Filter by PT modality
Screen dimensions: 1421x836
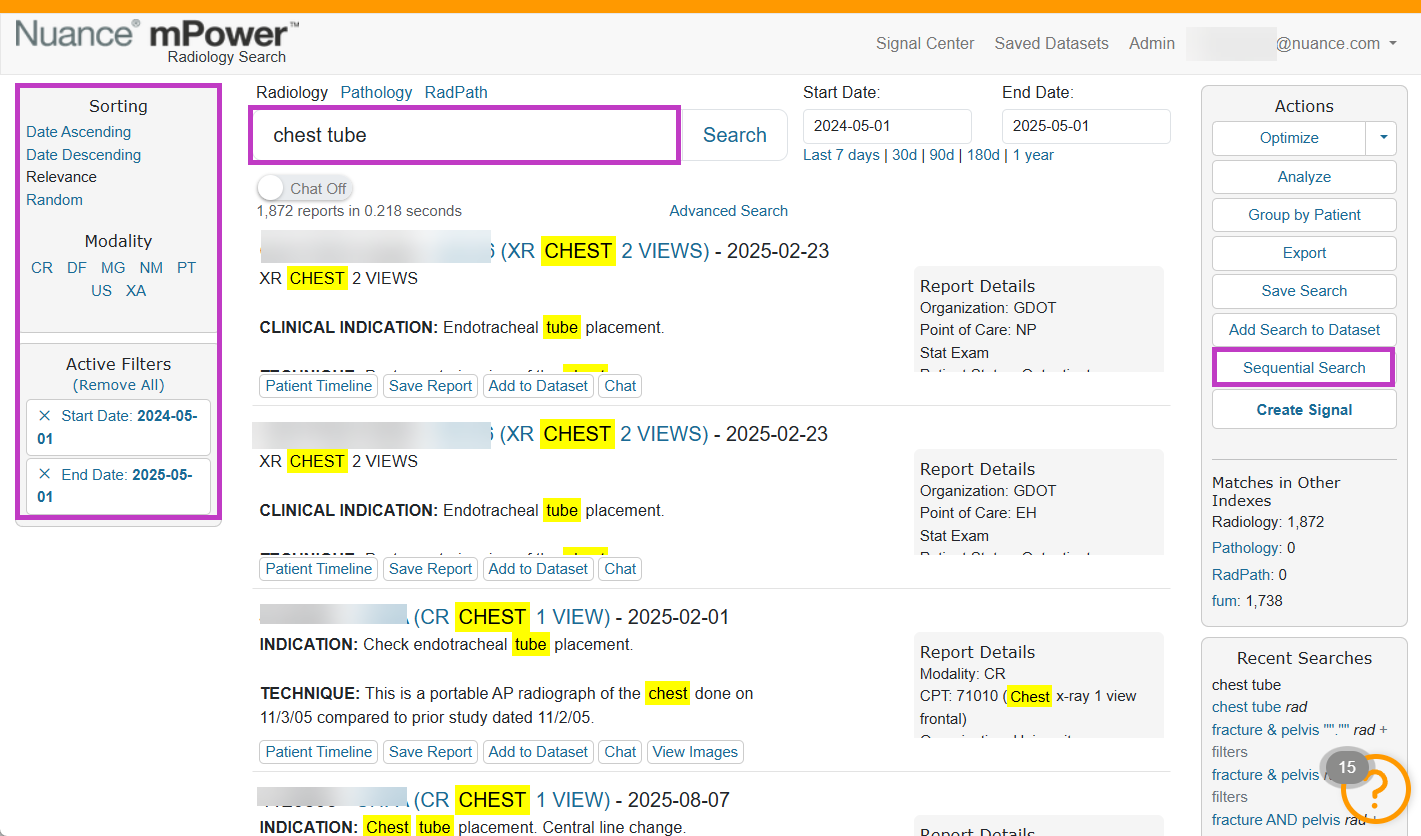point(186,268)
